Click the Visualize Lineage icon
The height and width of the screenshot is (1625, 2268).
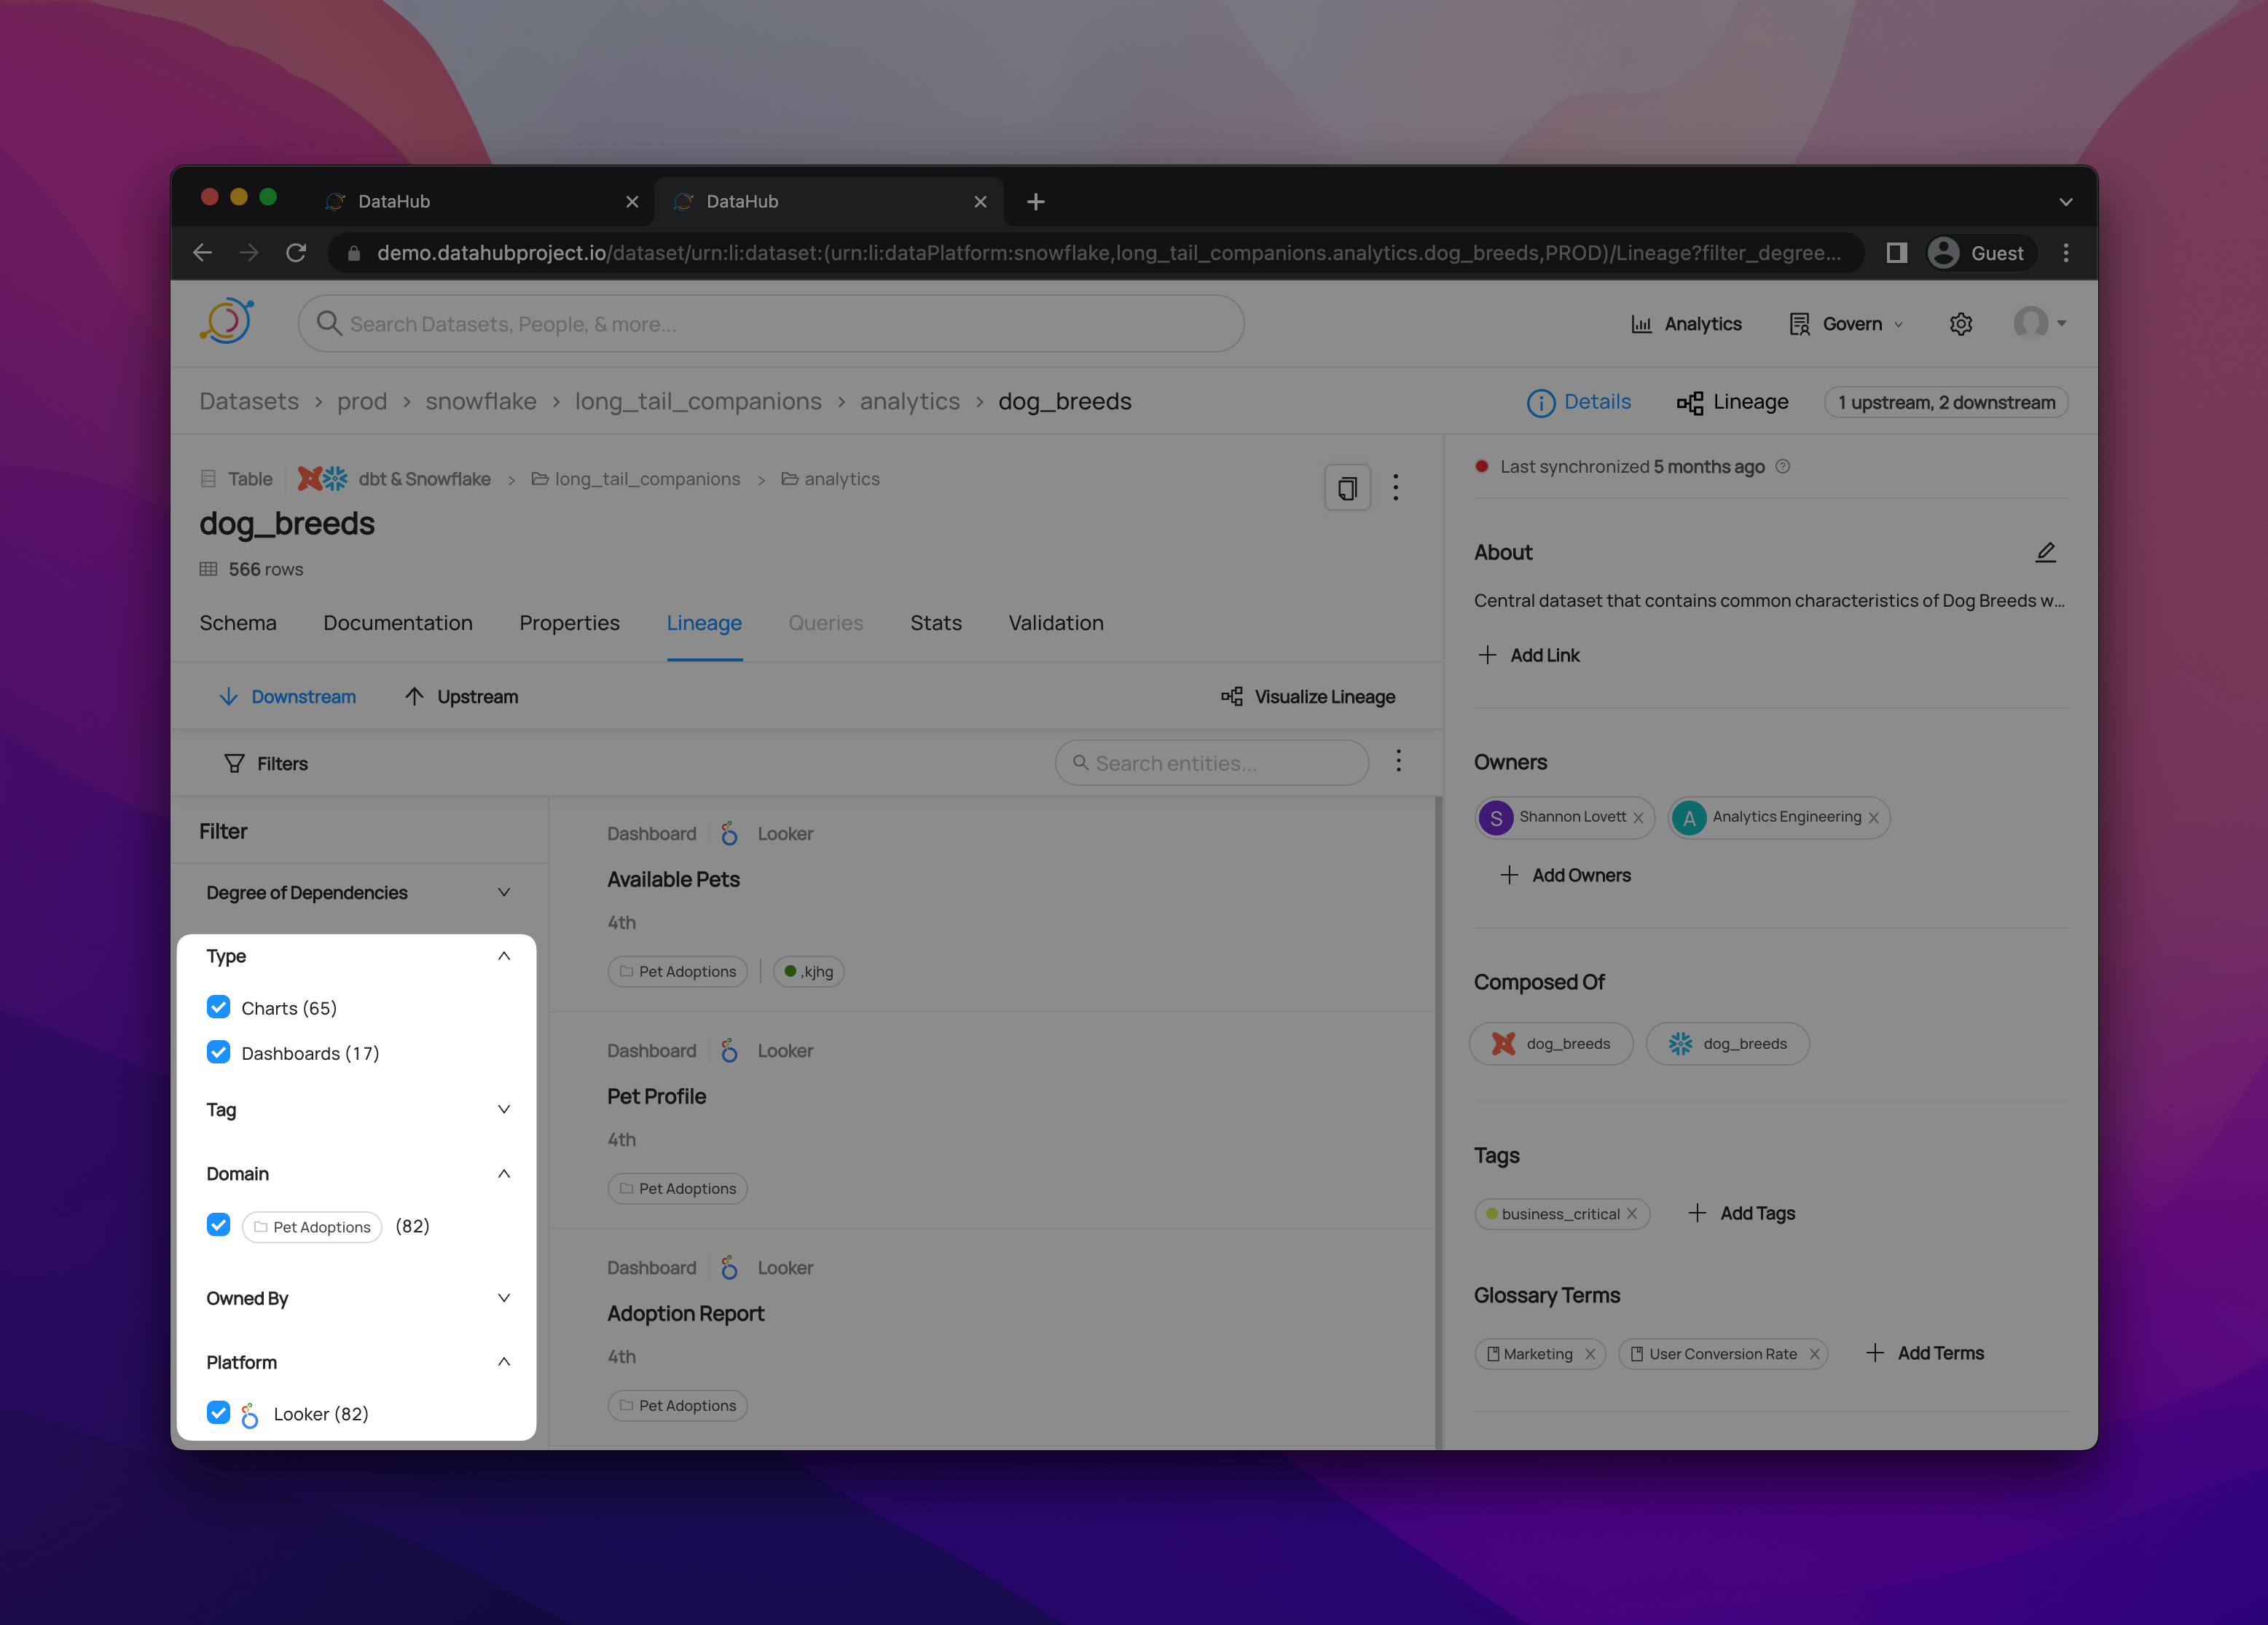point(1232,697)
